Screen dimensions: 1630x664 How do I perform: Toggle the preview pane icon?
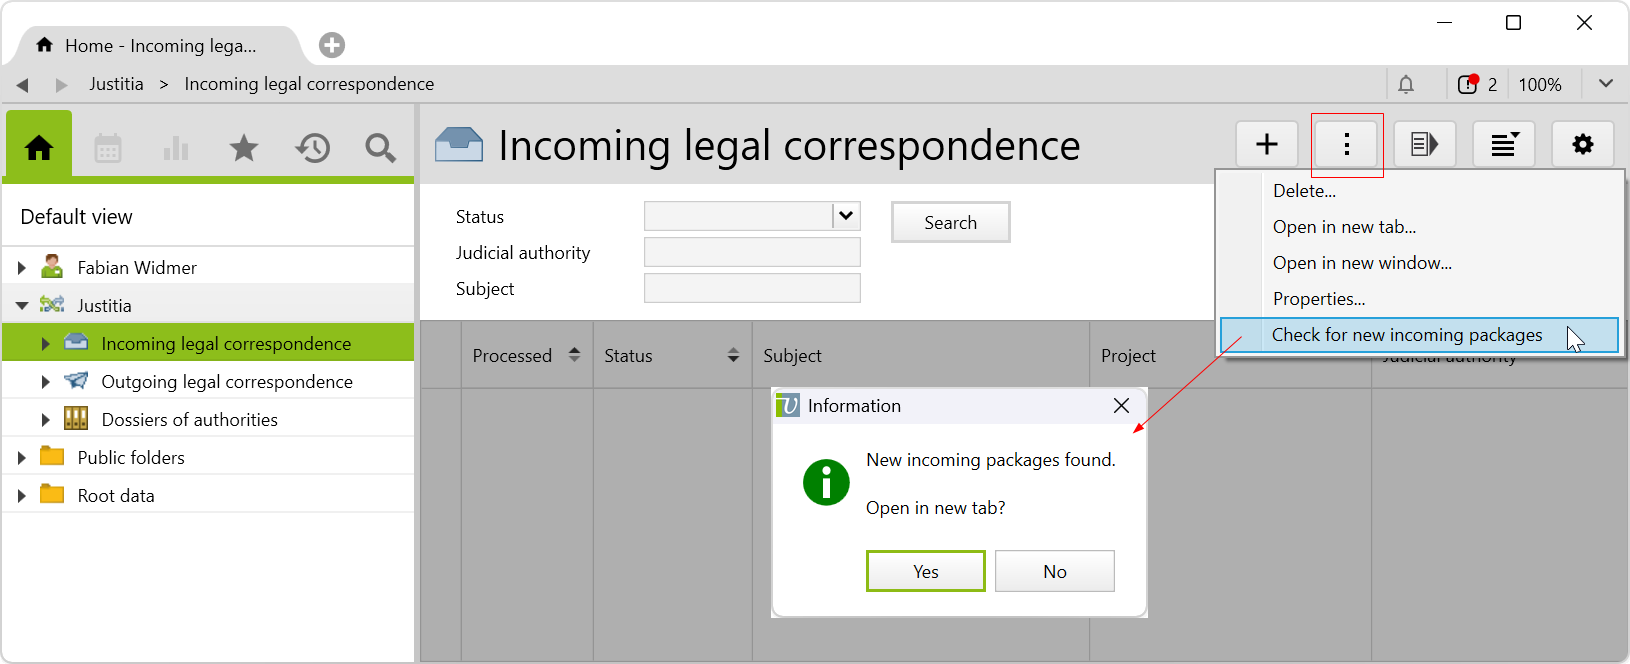click(x=1424, y=145)
